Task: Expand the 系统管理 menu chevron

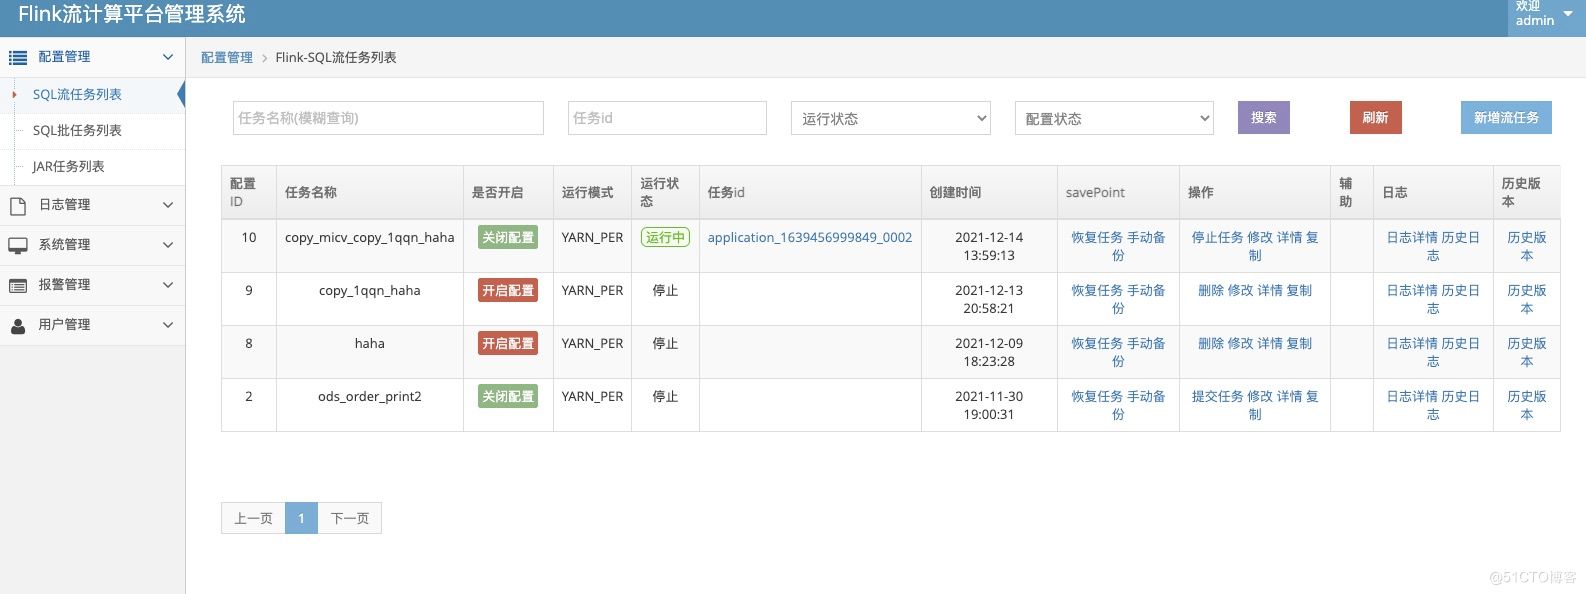Action: pyautogui.click(x=168, y=245)
